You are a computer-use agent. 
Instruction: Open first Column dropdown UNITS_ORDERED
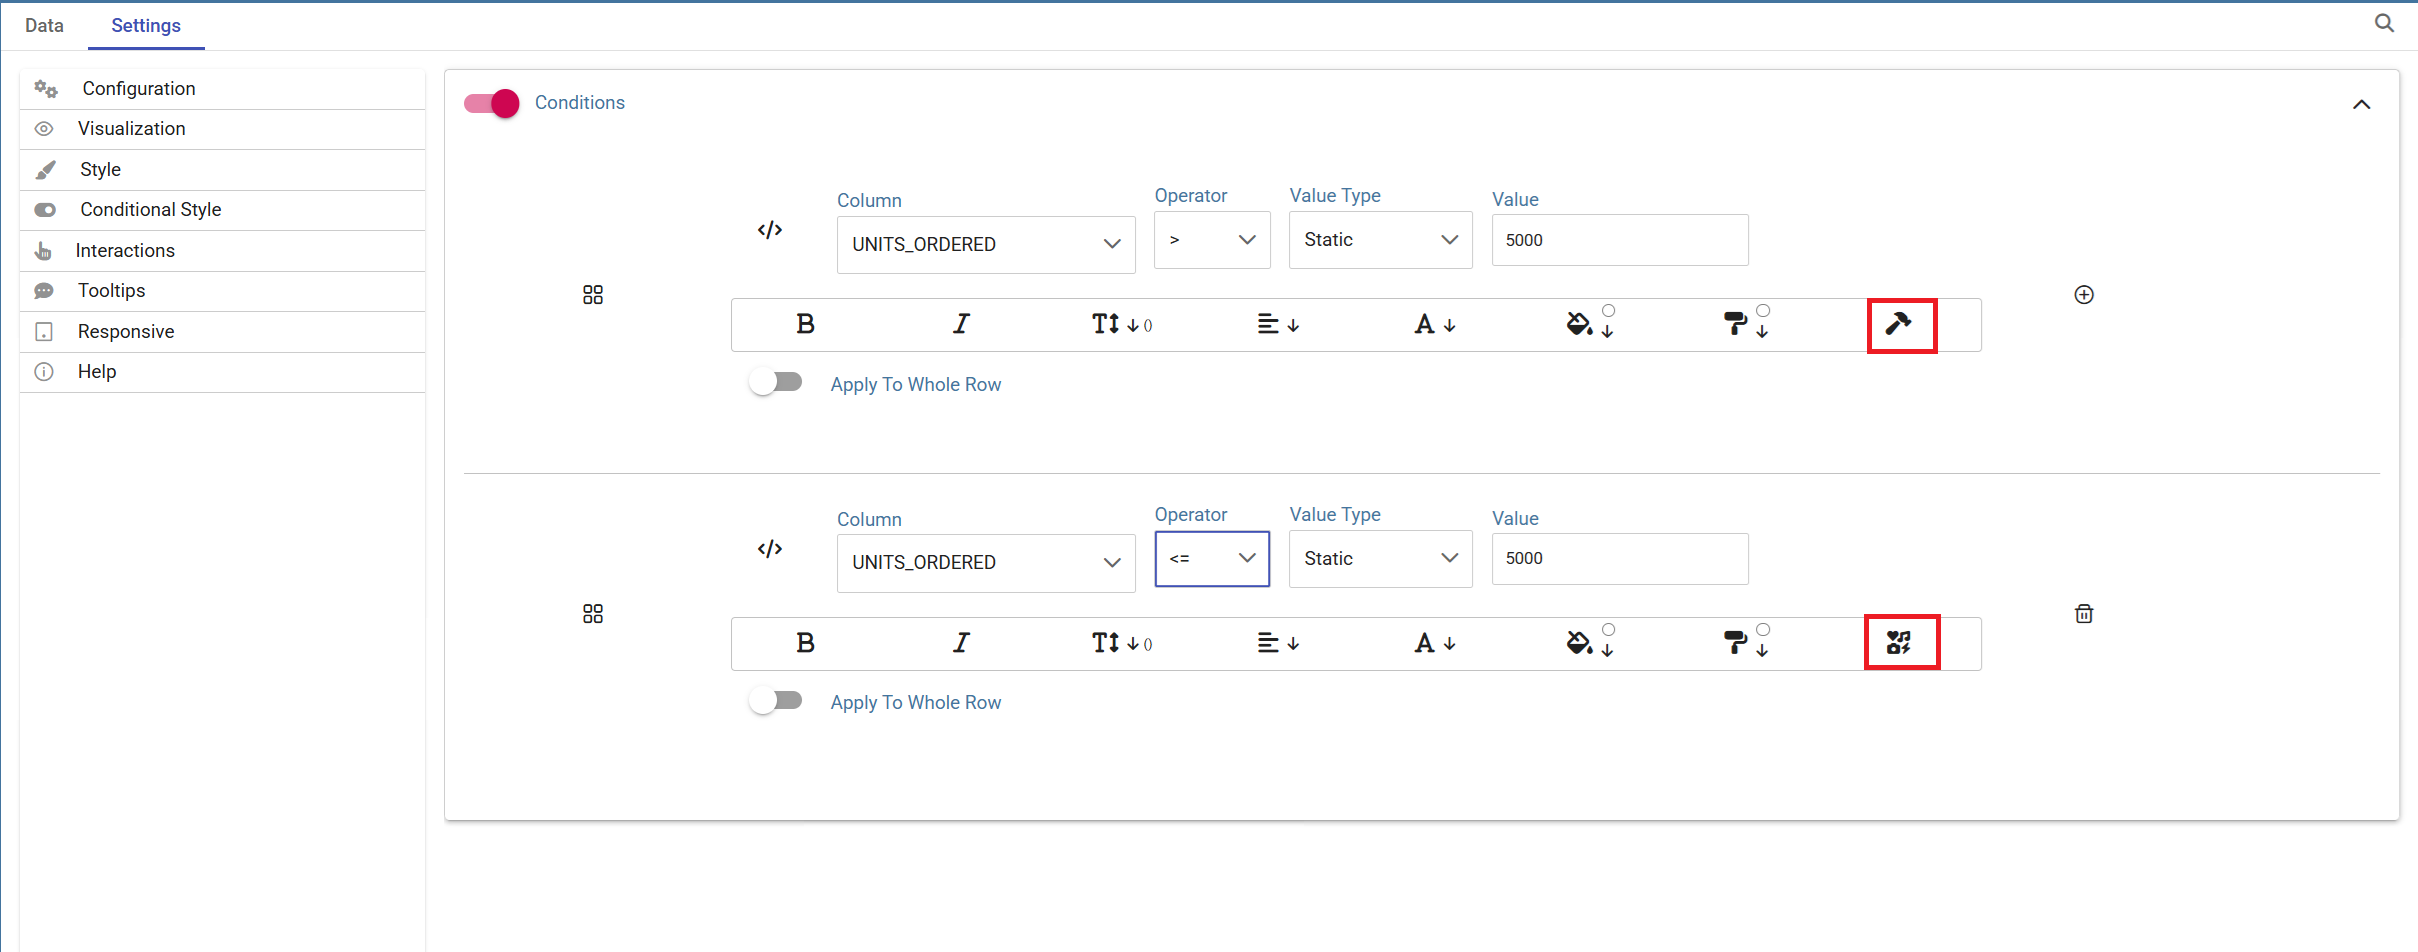click(986, 244)
